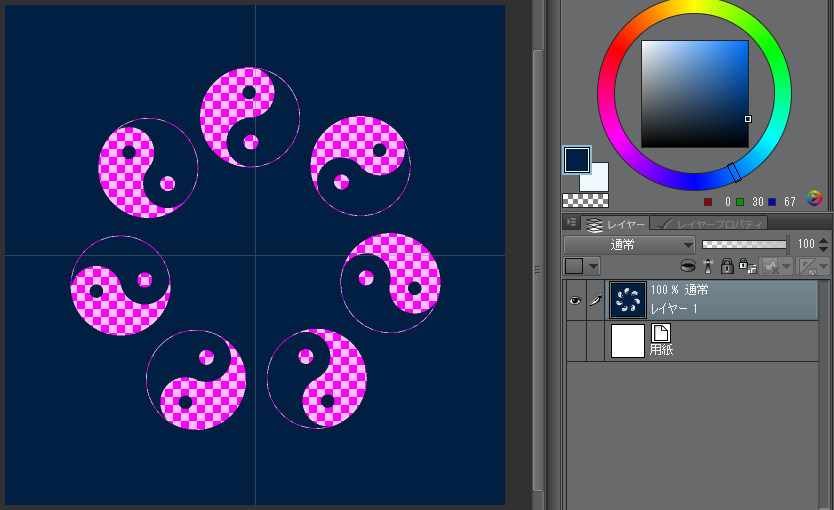Click the pen editing icon on レイヤー 1
This screenshot has height=510, width=834.
(596, 300)
